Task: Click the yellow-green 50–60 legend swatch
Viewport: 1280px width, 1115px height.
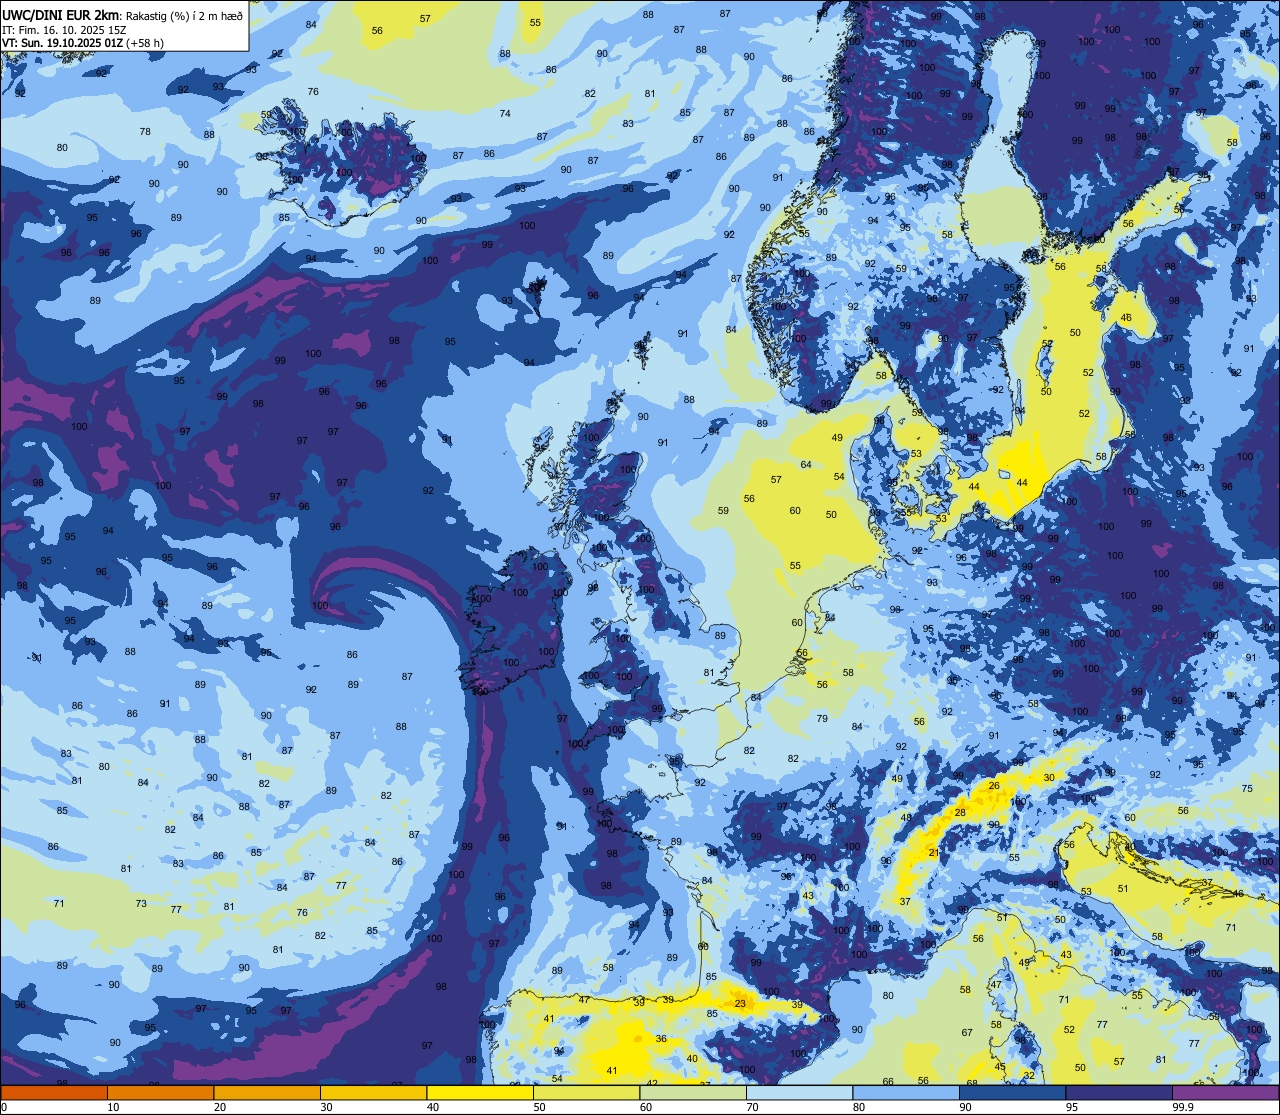Action: [586, 1092]
